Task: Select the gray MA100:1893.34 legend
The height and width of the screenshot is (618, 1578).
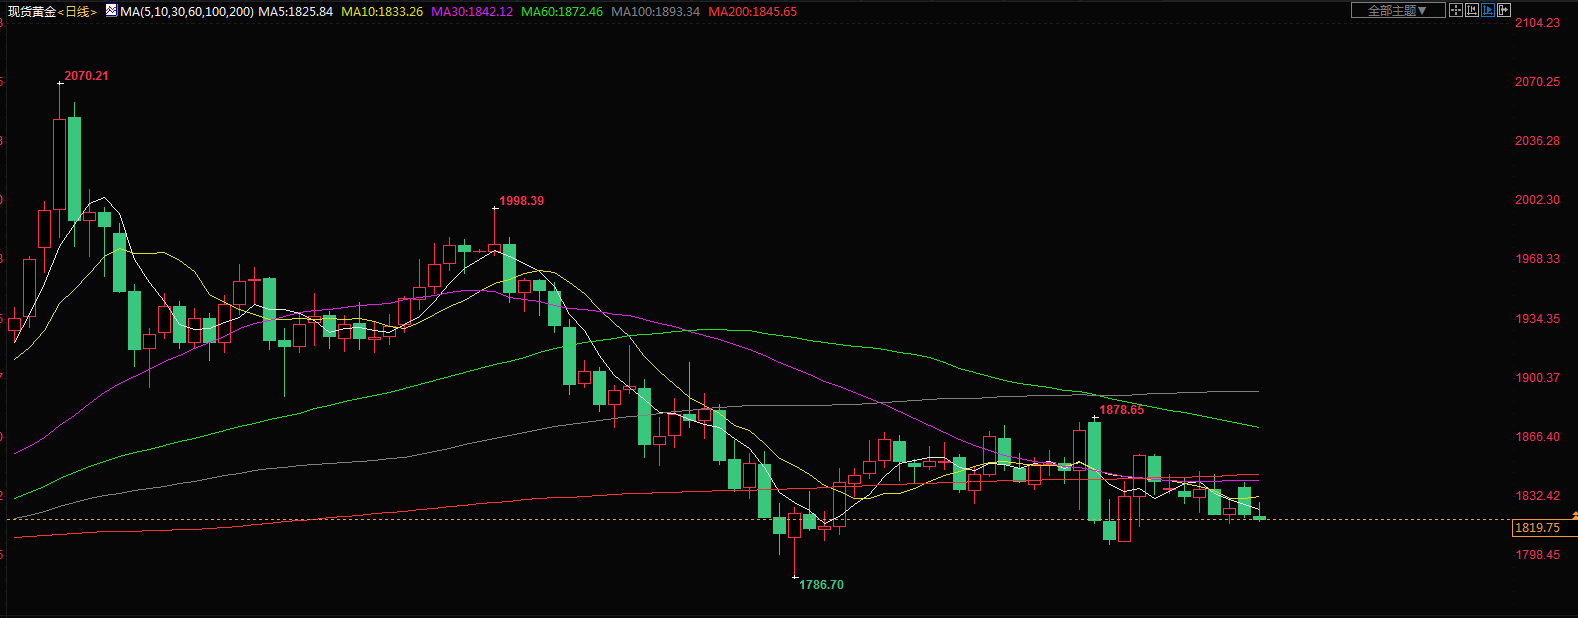Action: pyautogui.click(x=655, y=12)
